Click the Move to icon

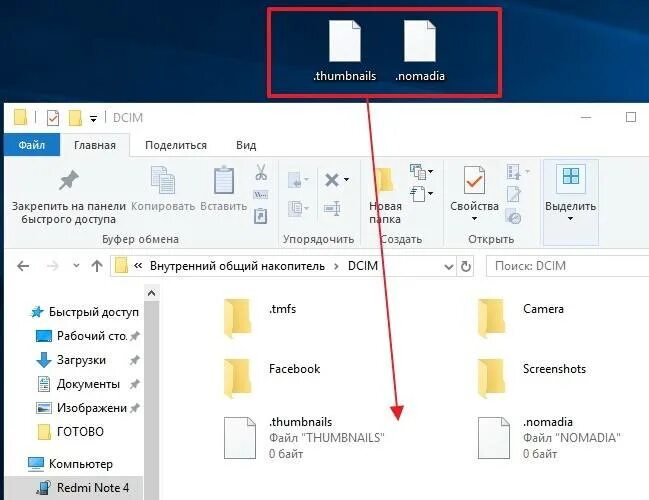[296, 180]
